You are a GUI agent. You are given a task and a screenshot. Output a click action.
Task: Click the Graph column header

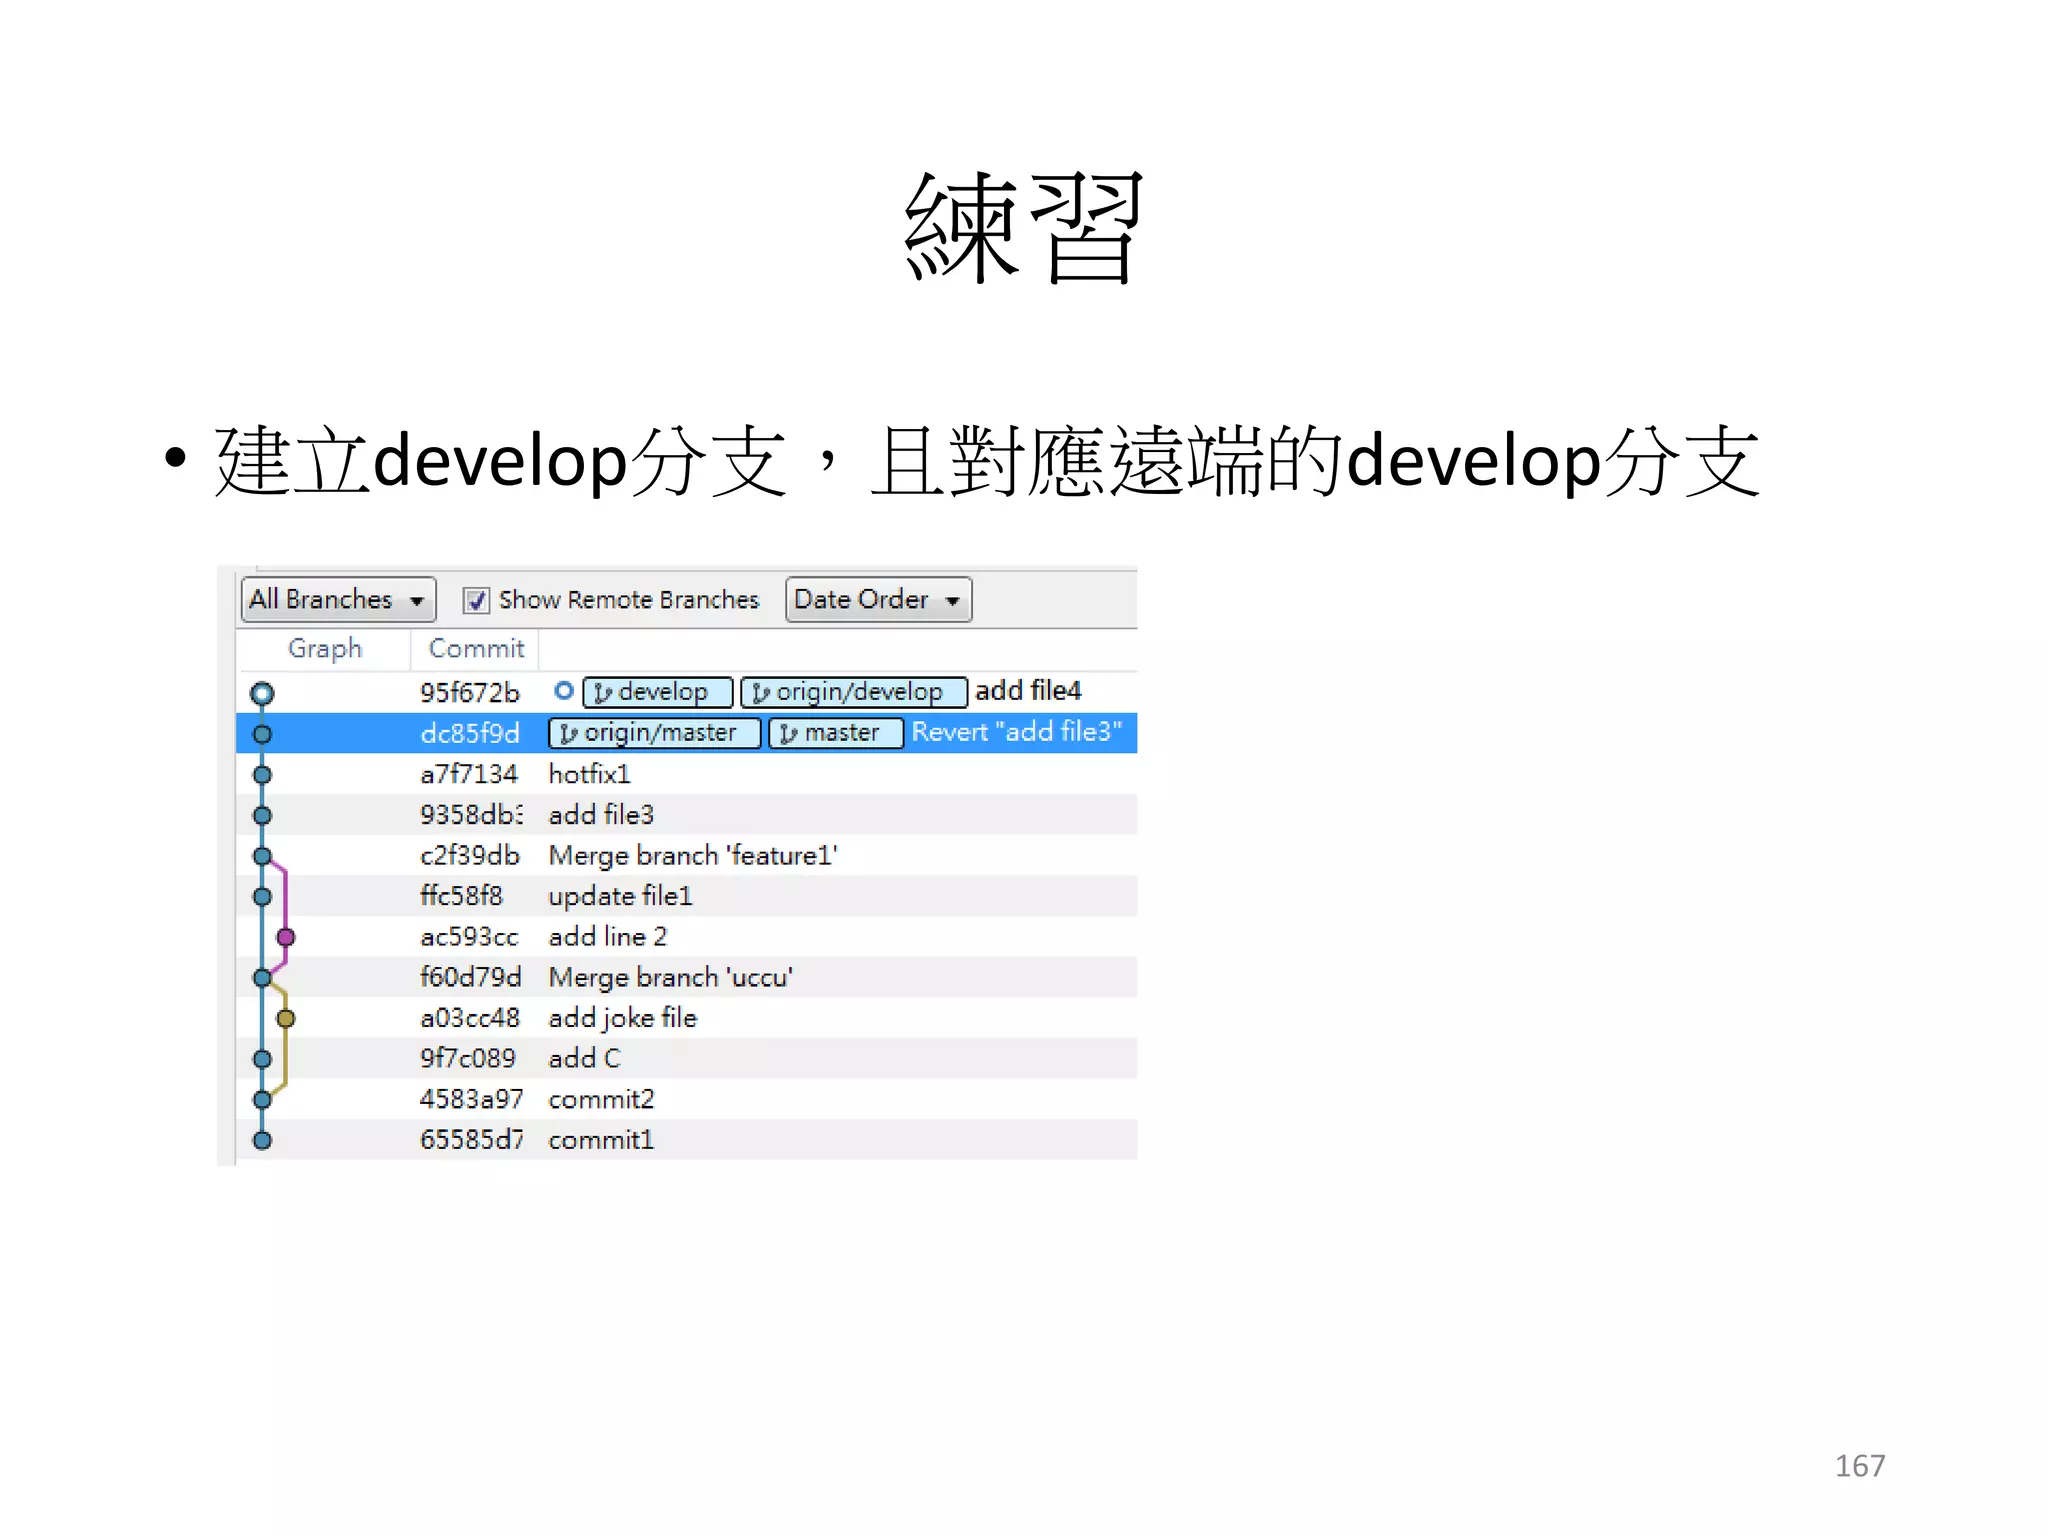coord(324,649)
